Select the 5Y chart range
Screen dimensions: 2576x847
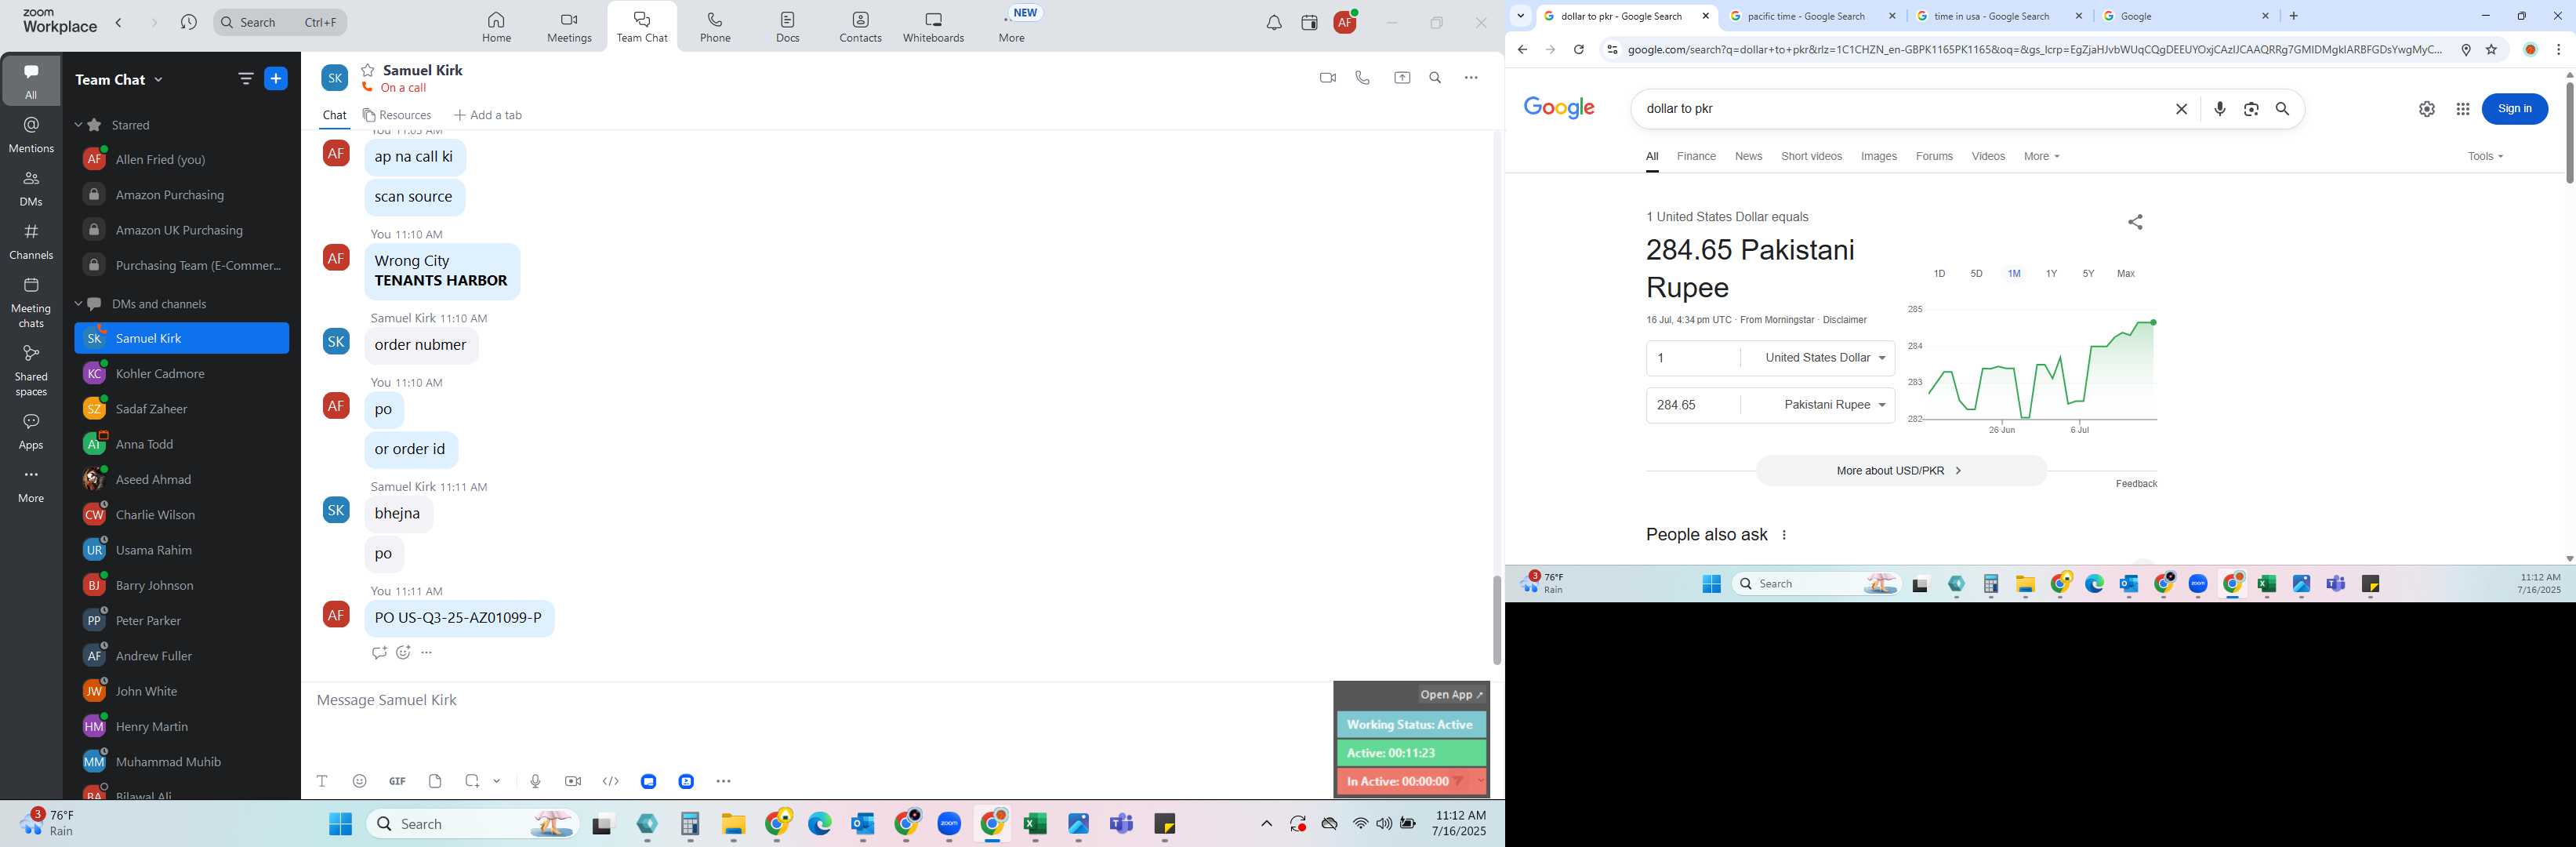[x=2088, y=273]
